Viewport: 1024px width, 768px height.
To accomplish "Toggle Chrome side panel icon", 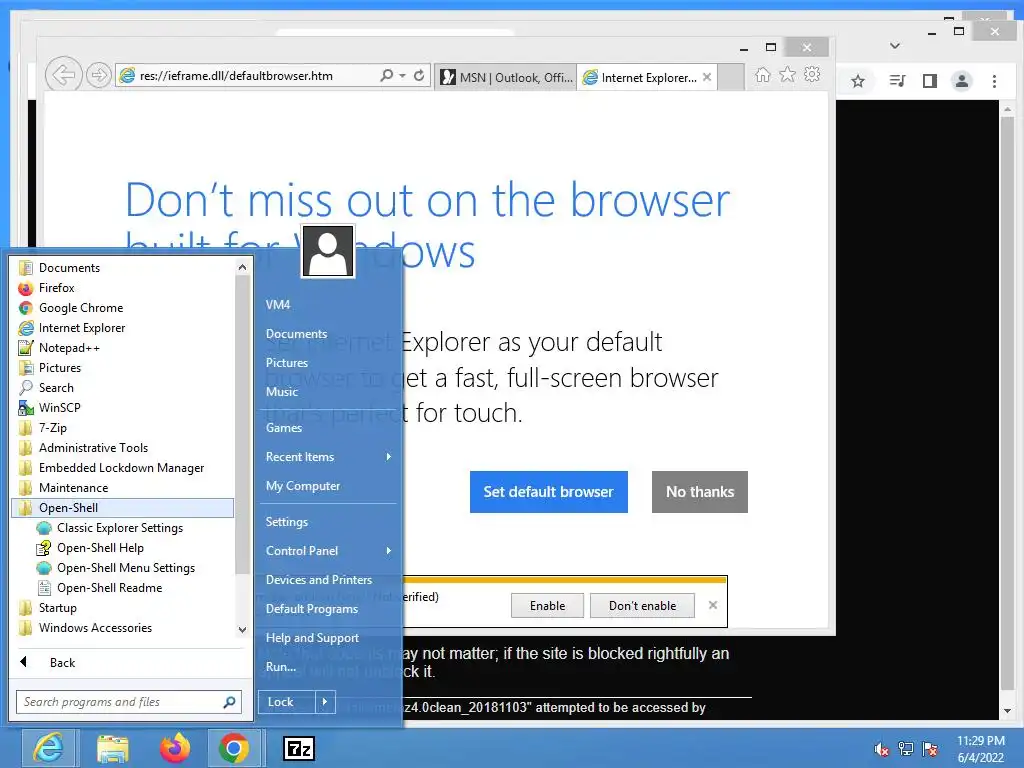I will [929, 81].
